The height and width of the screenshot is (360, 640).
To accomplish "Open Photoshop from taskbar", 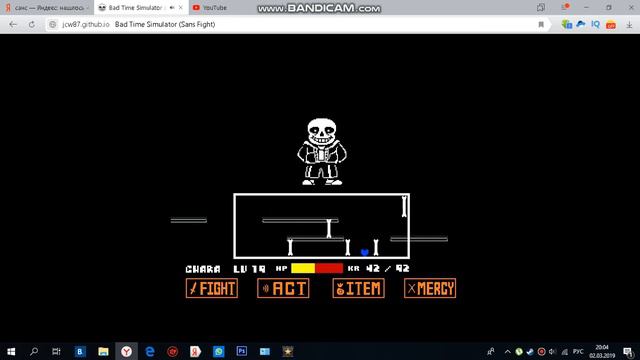I will pyautogui.click(x=242, y=351).
